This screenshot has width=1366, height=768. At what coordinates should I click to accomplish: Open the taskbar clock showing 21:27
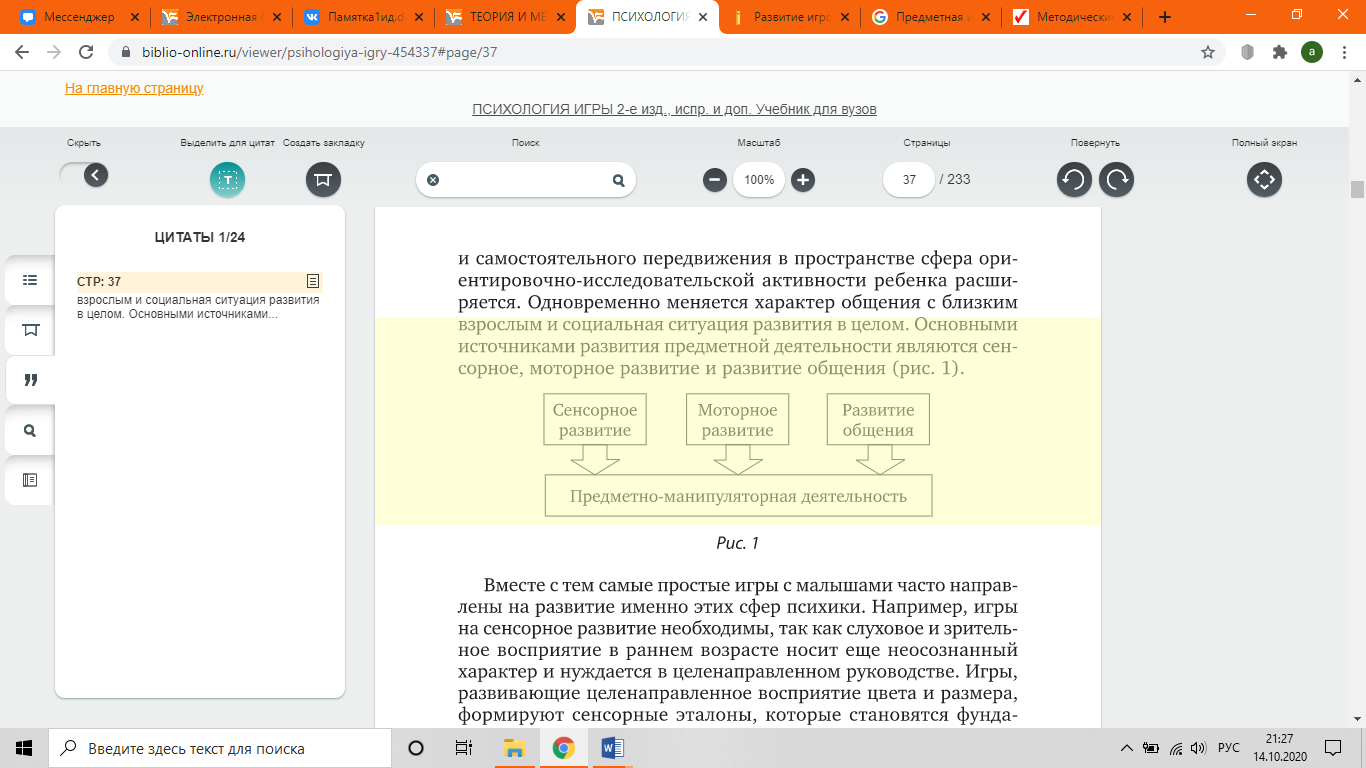1278,748
